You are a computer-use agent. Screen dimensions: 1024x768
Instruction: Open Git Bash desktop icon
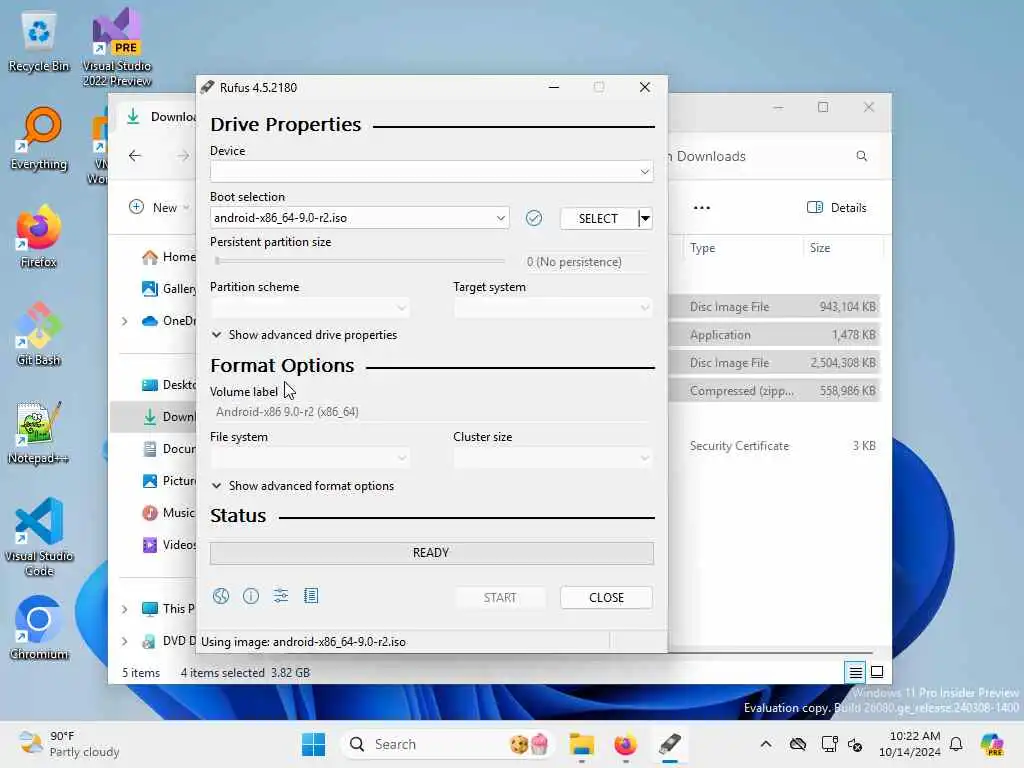[x=39, y=334]
